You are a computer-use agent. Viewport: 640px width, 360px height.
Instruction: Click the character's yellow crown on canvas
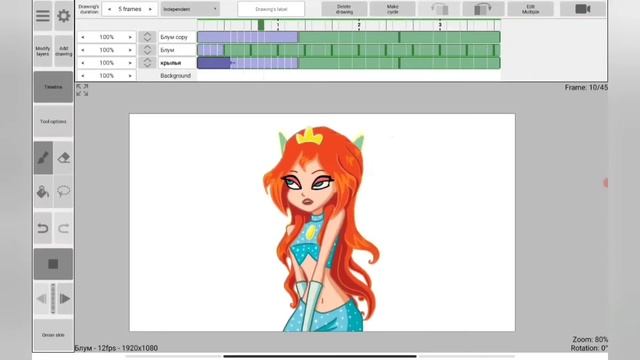pos(309,136)
